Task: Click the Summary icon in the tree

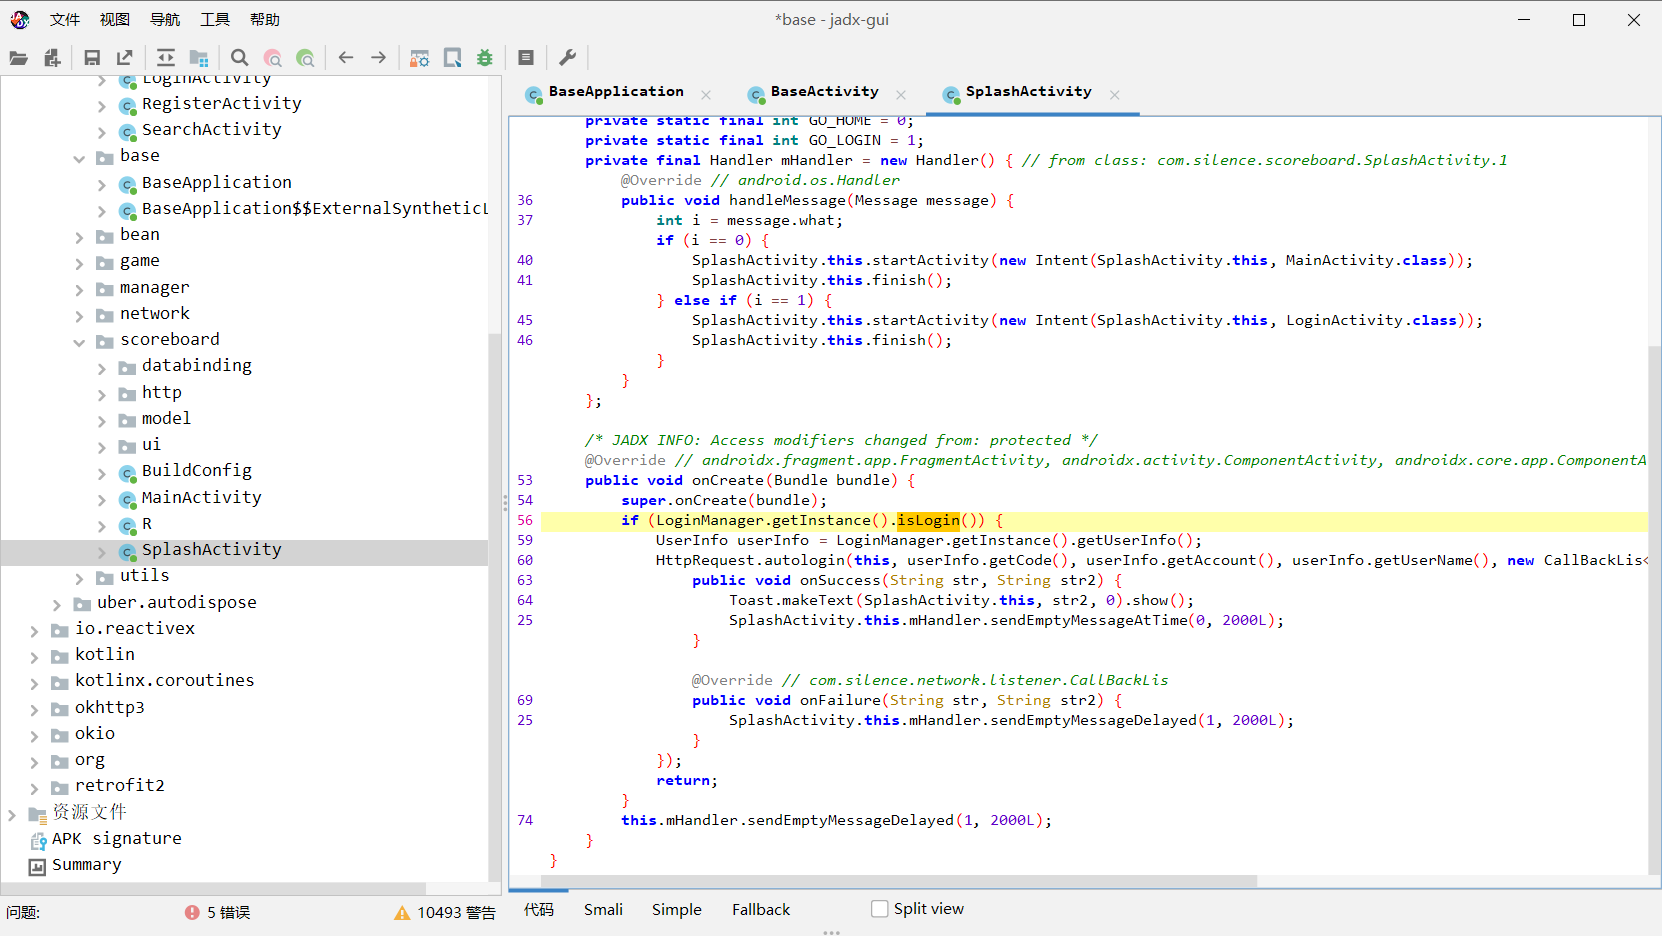Action: [x=37, y=866]
